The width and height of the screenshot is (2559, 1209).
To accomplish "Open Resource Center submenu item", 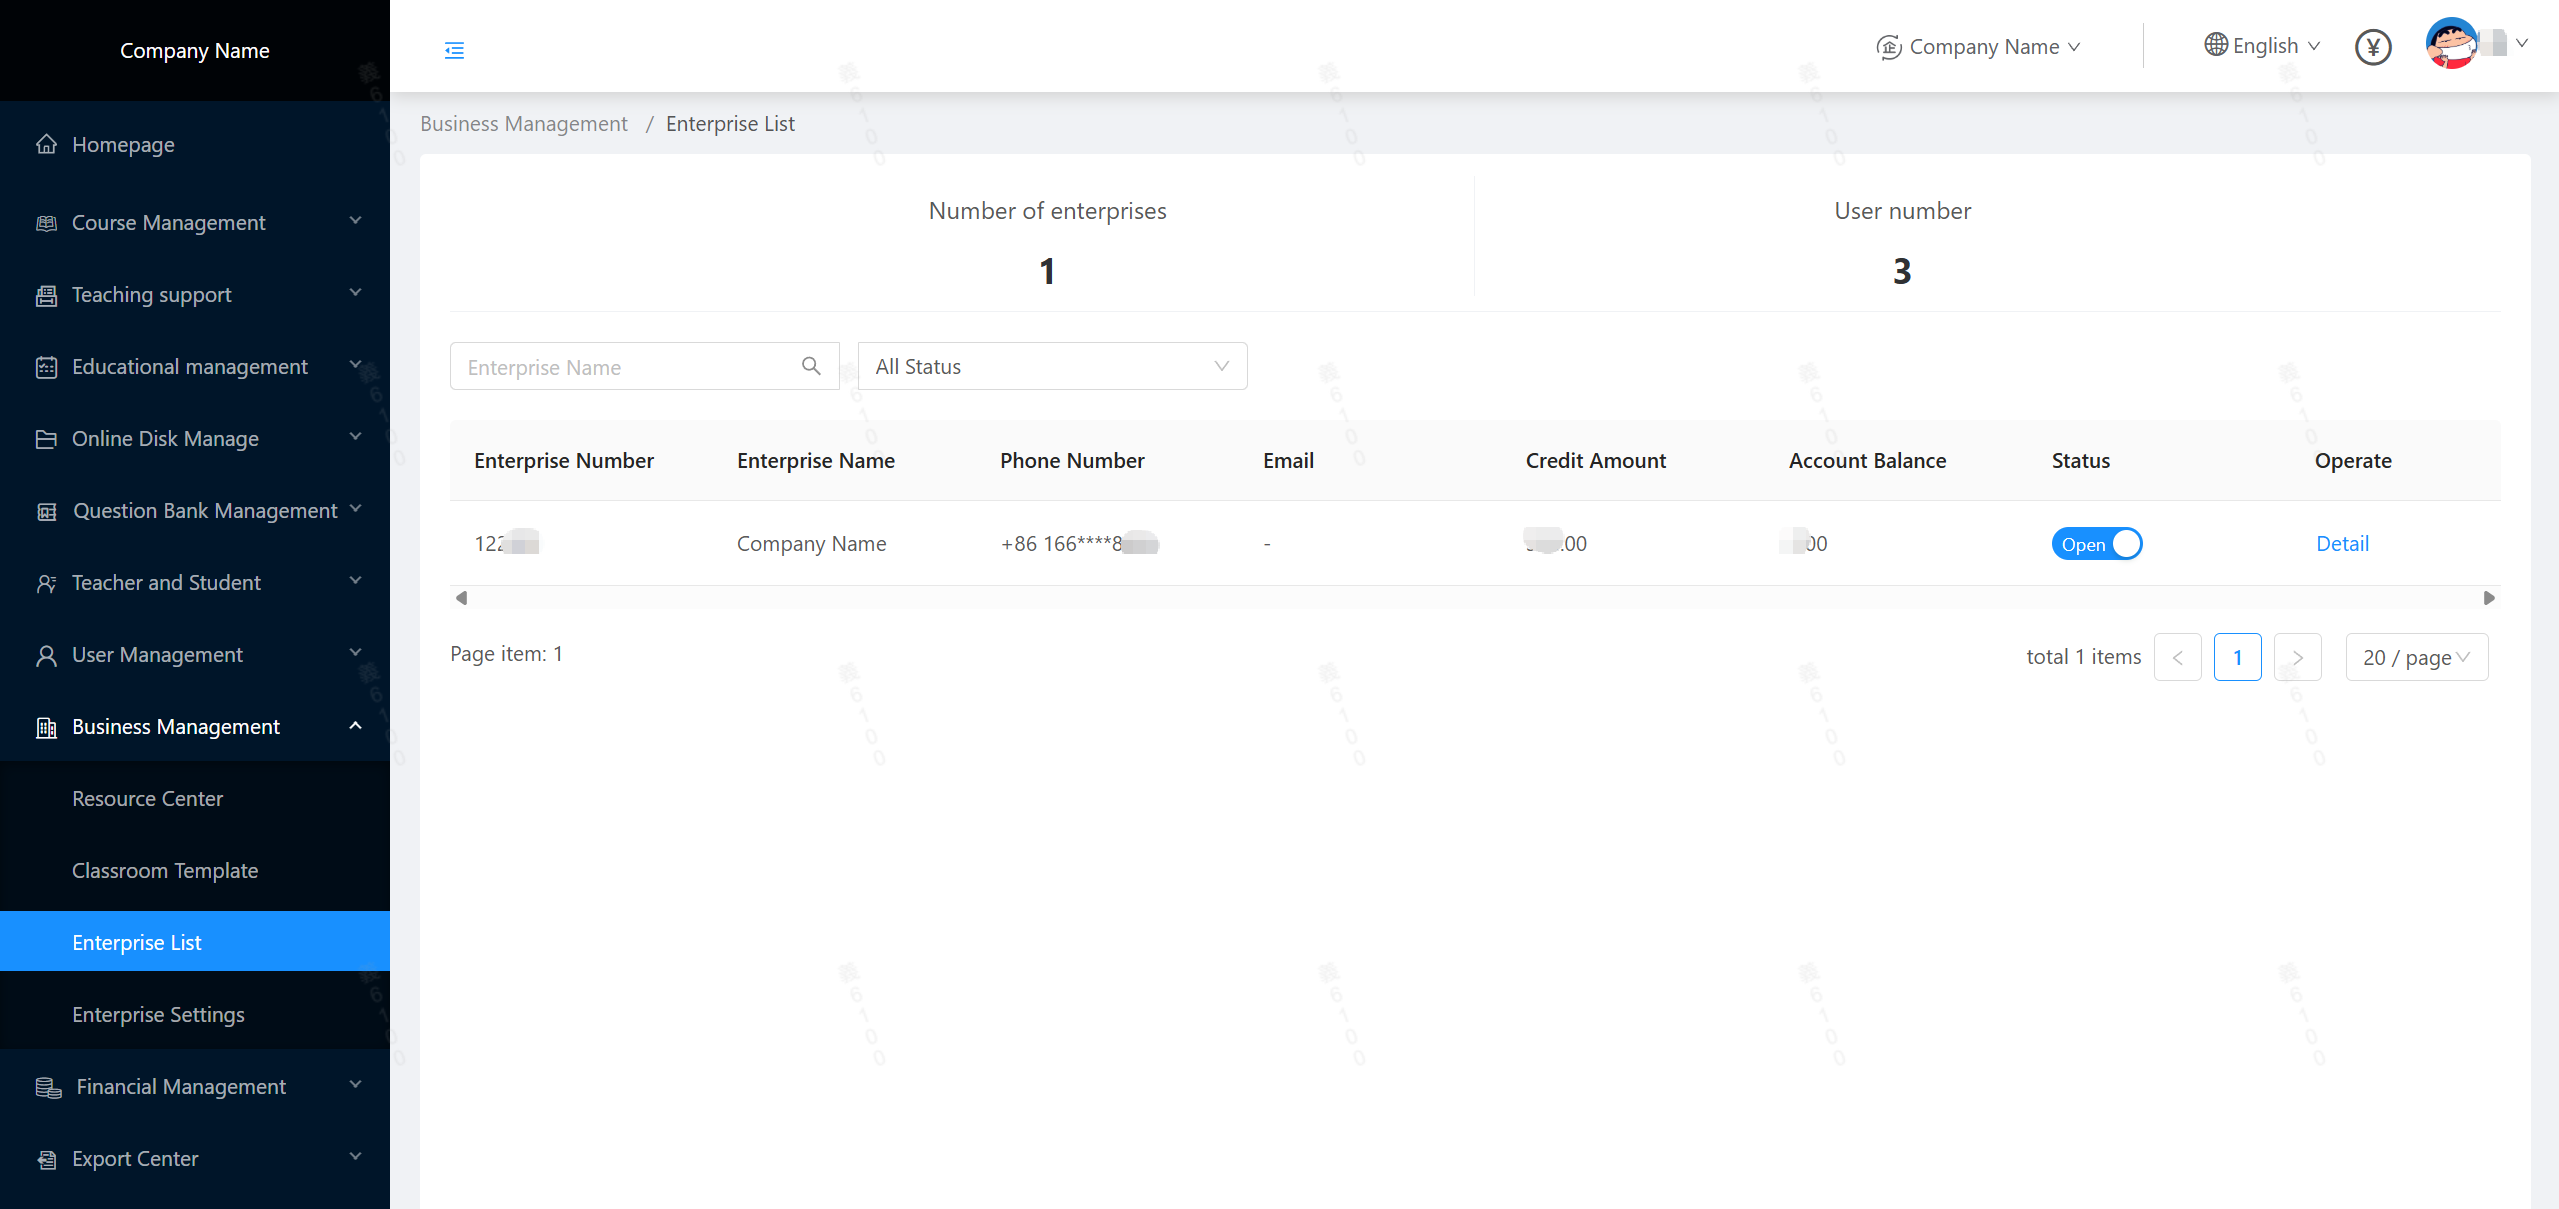I will coord(147,799).
